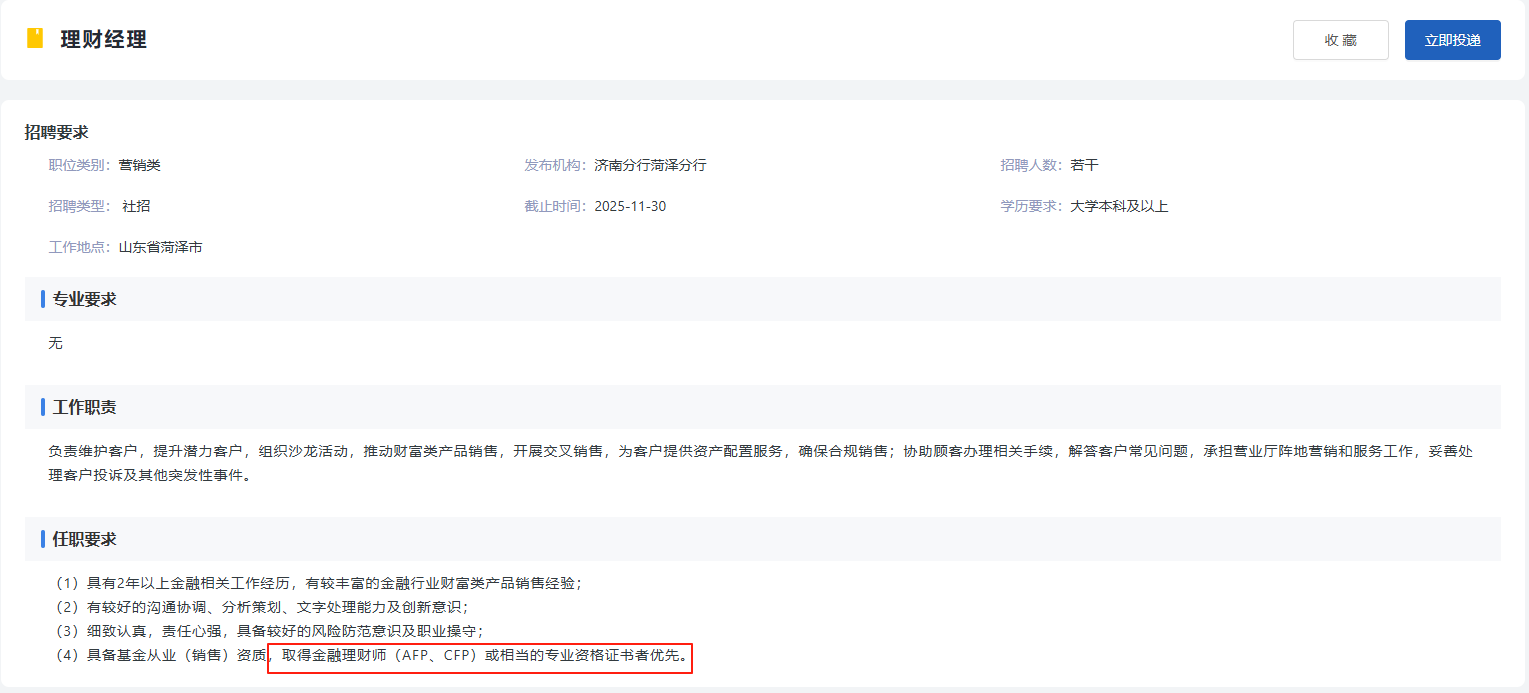Click the 社招 recruitment type value
1529x693 pixels.
click(136, 206)
